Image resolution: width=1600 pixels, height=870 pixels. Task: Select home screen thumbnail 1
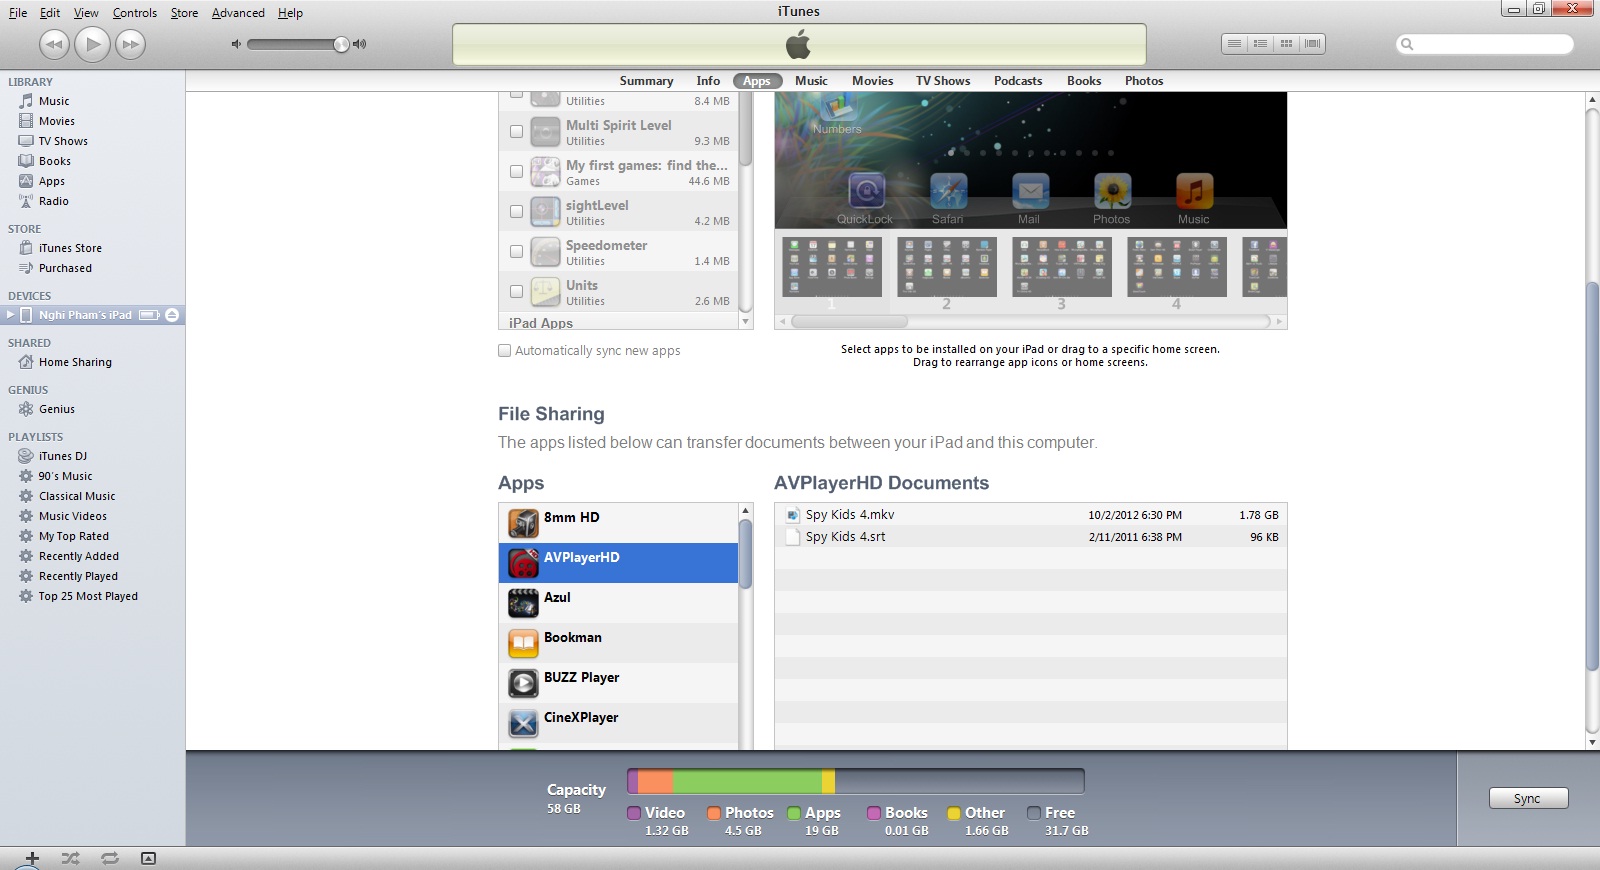click(832, 267)
